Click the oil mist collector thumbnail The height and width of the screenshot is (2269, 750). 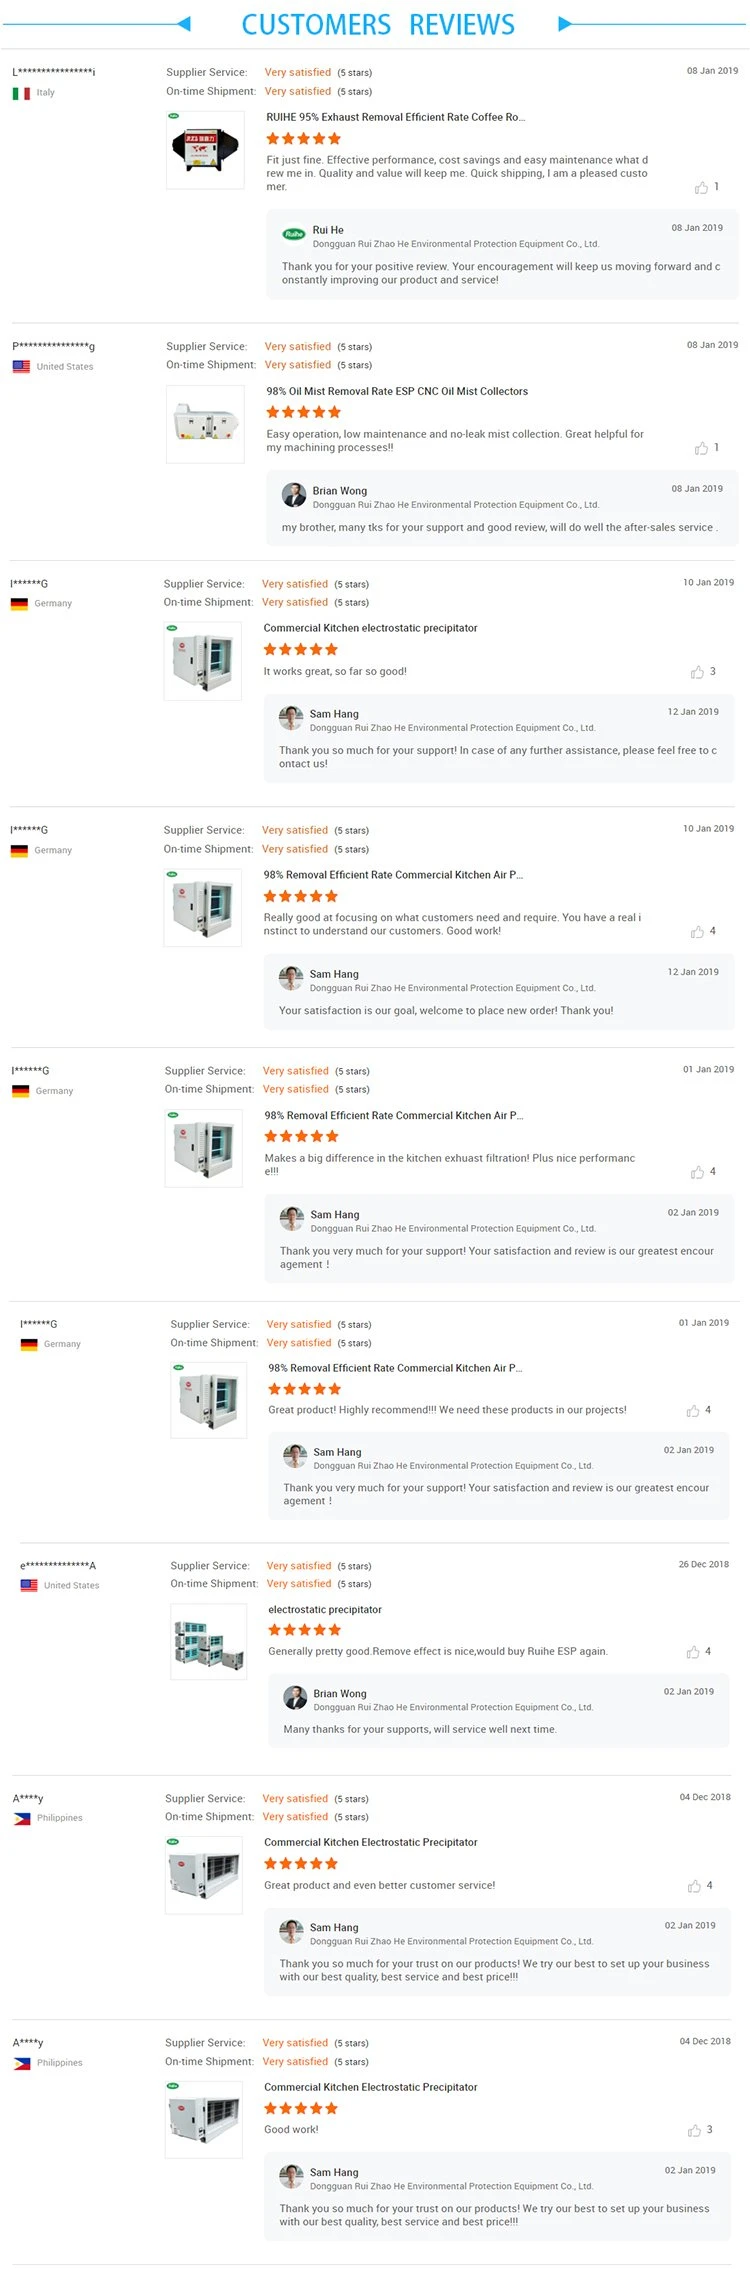point(205,424)
